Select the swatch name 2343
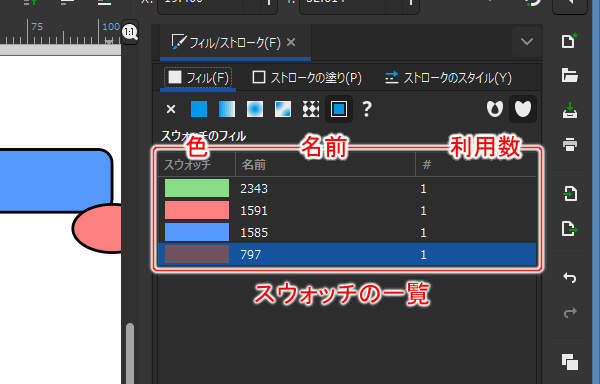600x384 pixels. coord(254,189)
